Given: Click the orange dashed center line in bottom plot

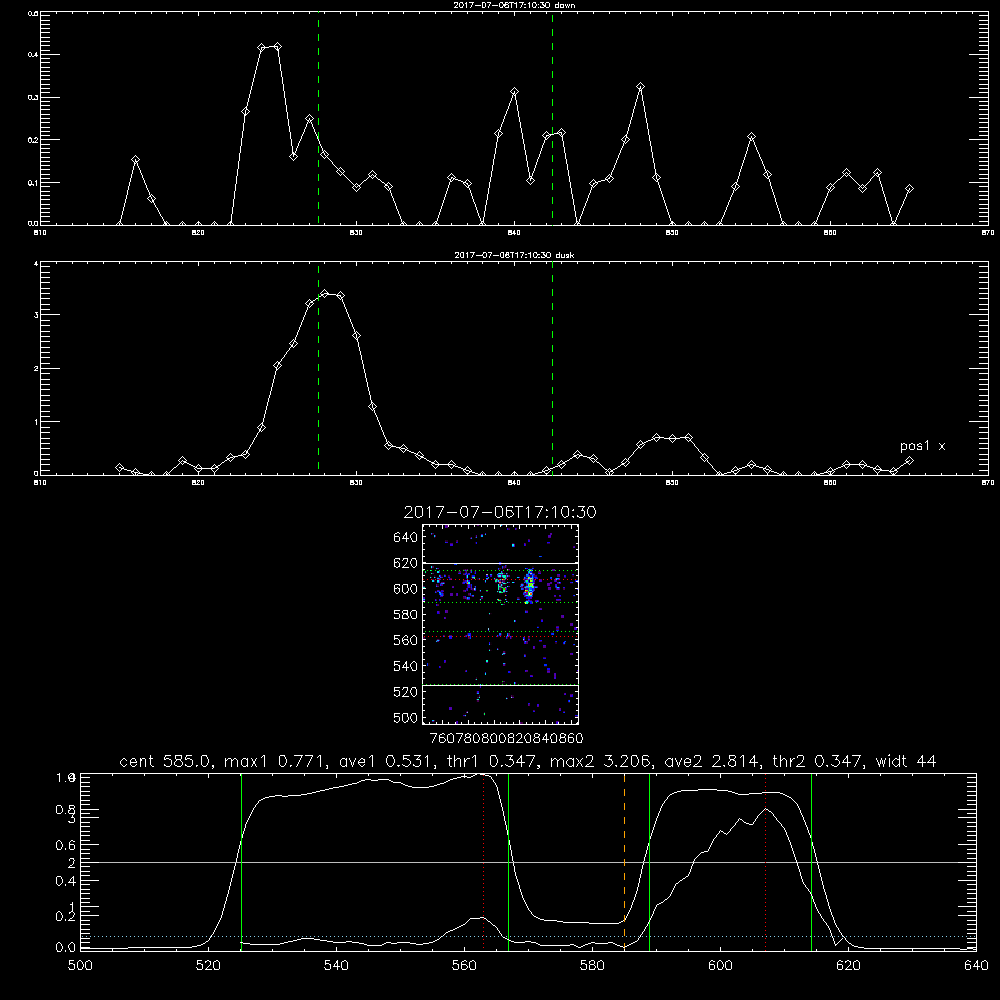Looking at the screenshot, I should pyautogui.click(x=624, y=861).
